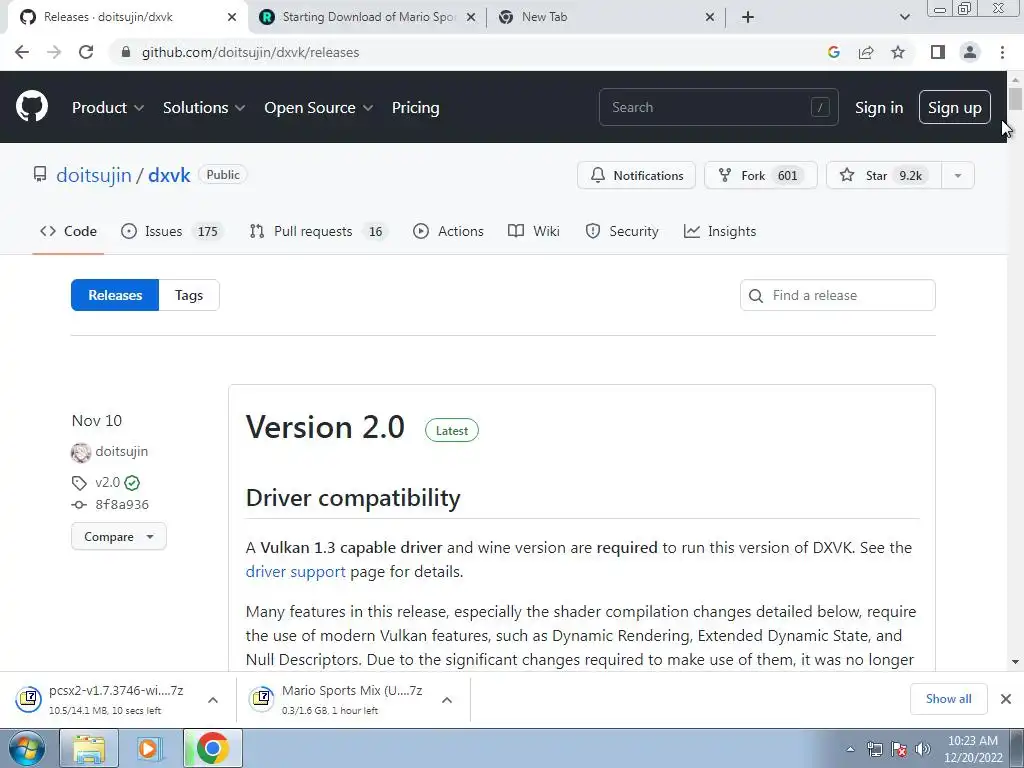This screenshot has height=768, width=1024.
Task: Open the Pricing page
Action: point(415,108)
